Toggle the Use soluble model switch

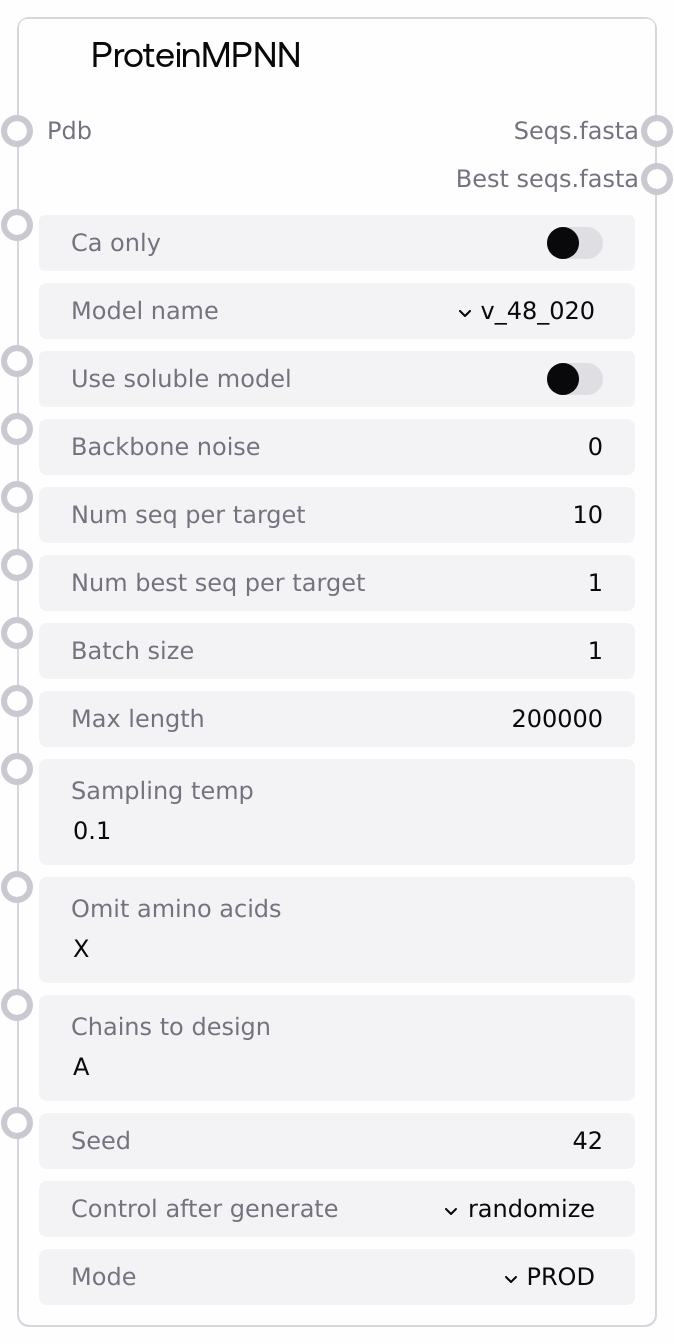[x=574, y=379]
